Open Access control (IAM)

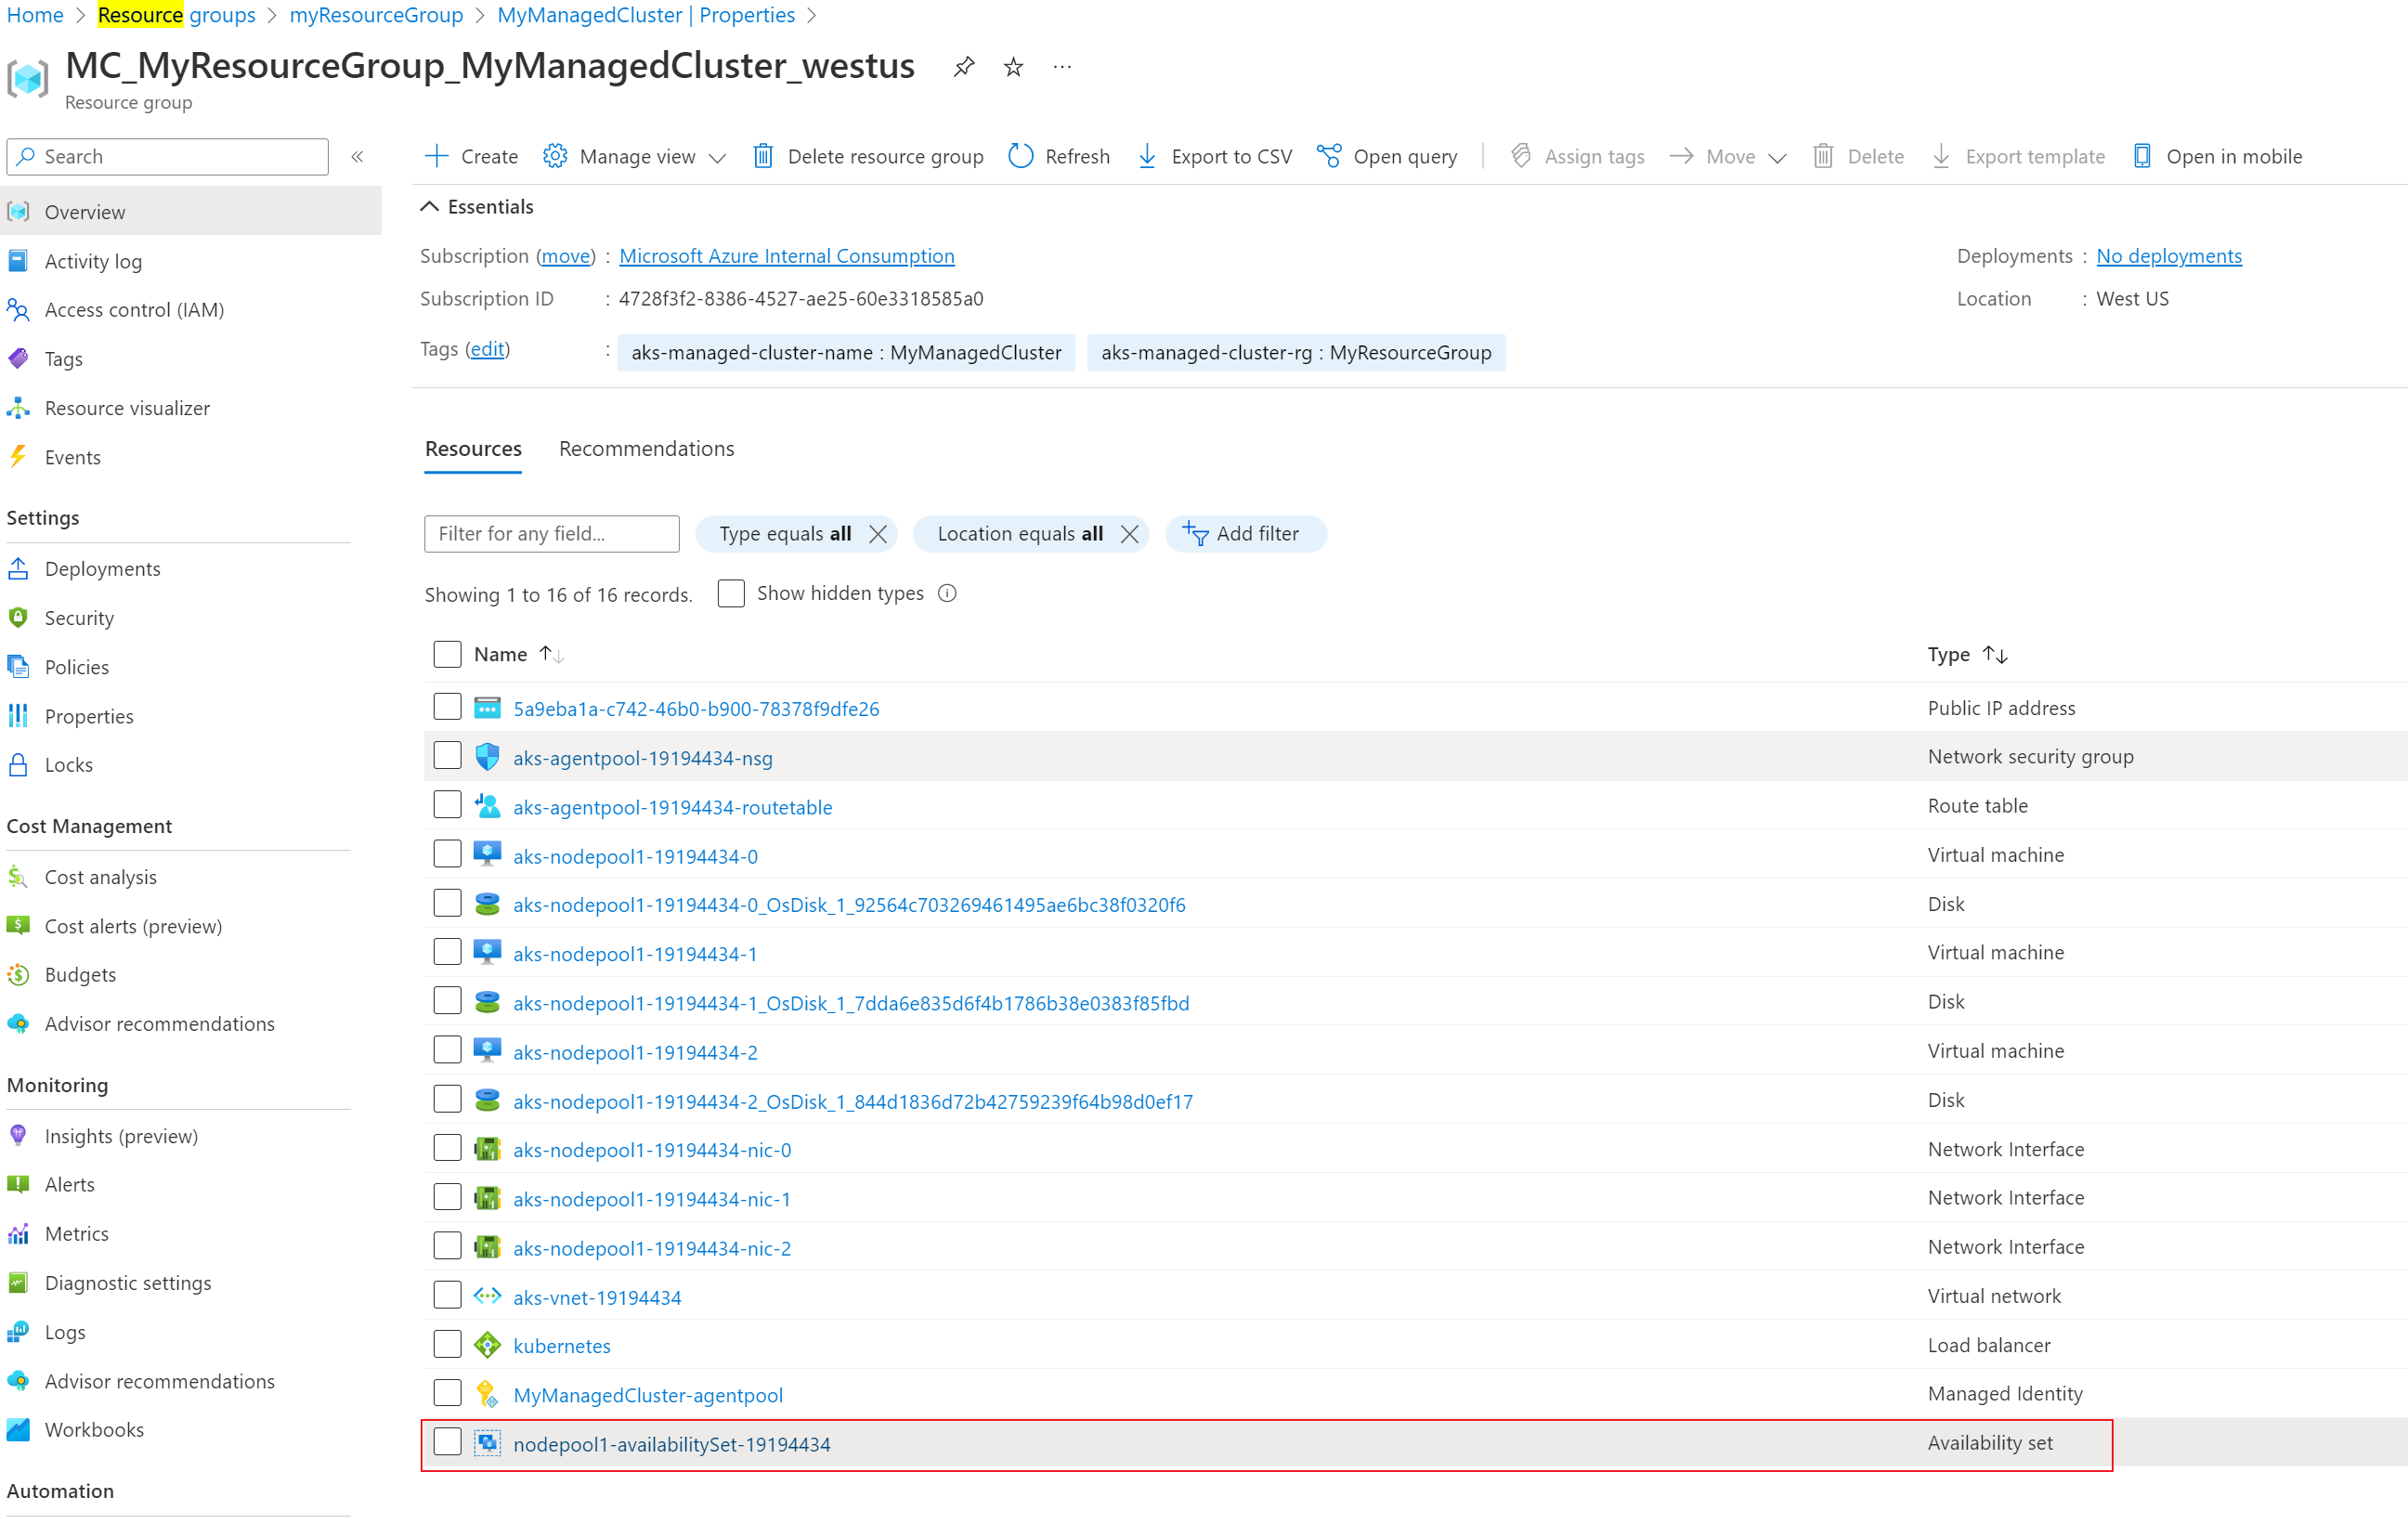tap(135, 309)
